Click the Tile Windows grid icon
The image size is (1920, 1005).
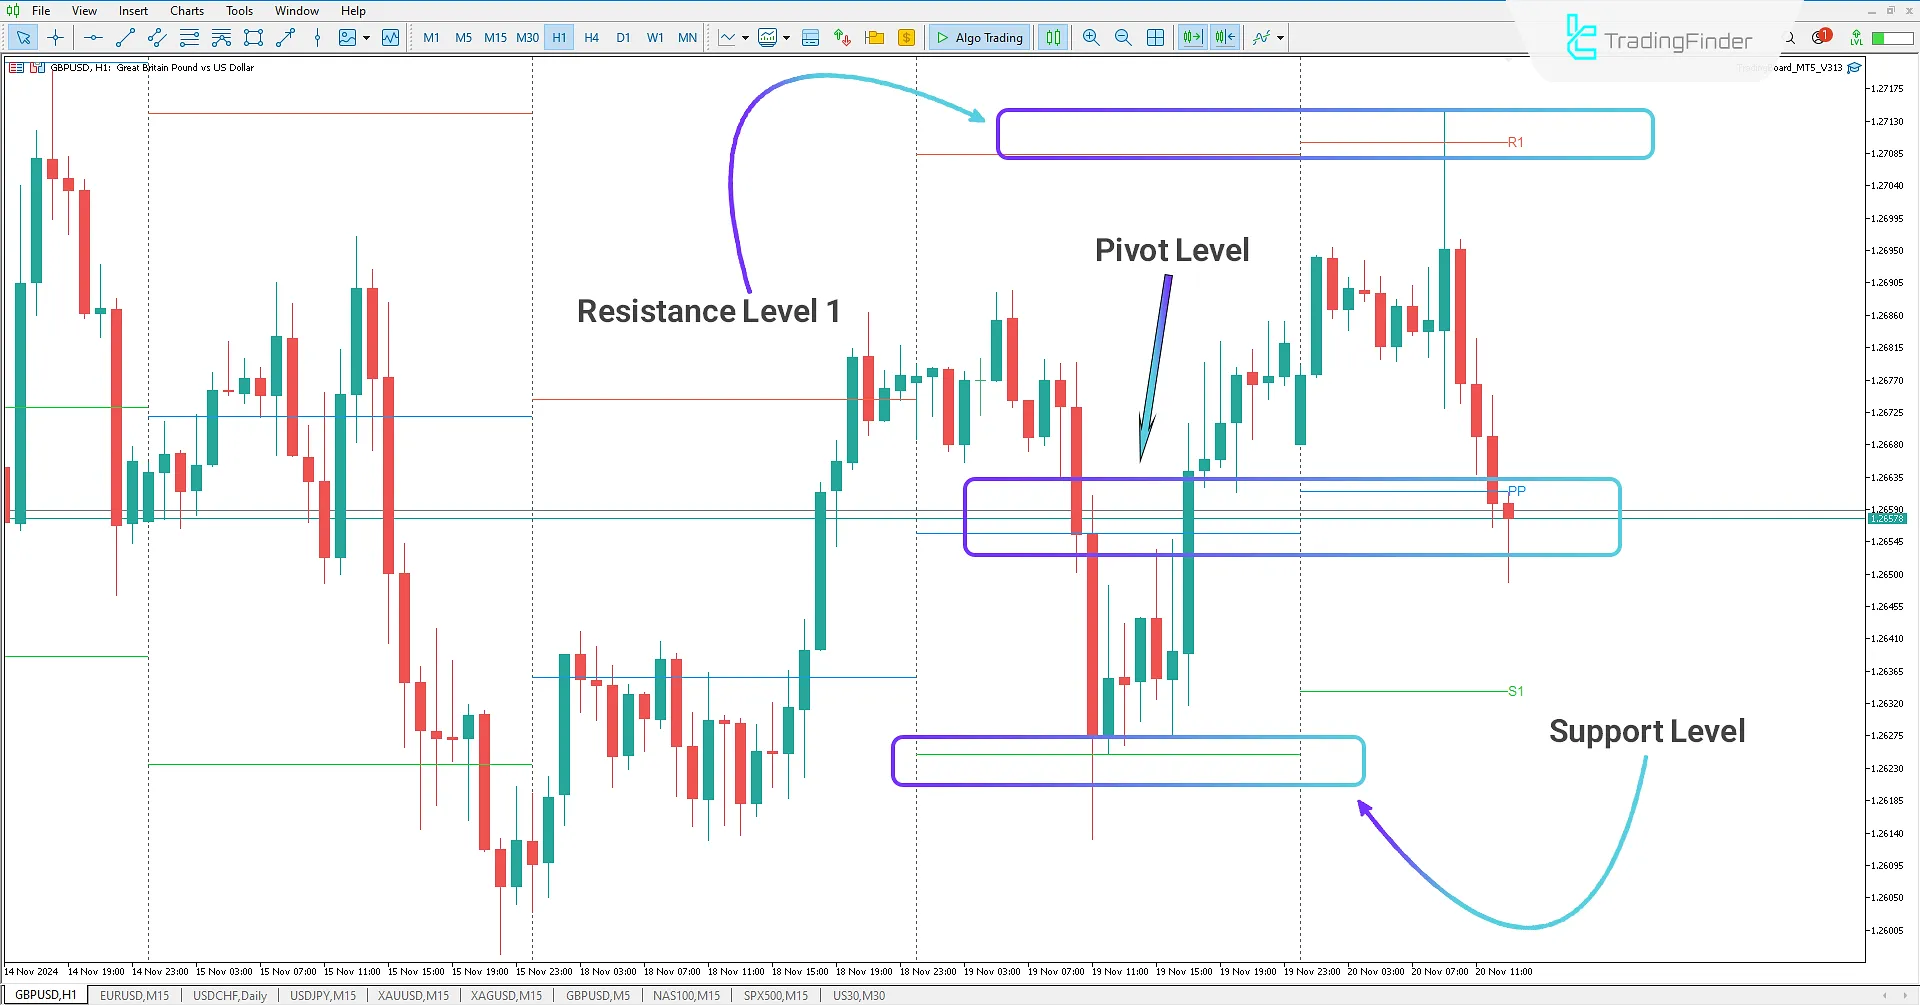coord(1155,37)
